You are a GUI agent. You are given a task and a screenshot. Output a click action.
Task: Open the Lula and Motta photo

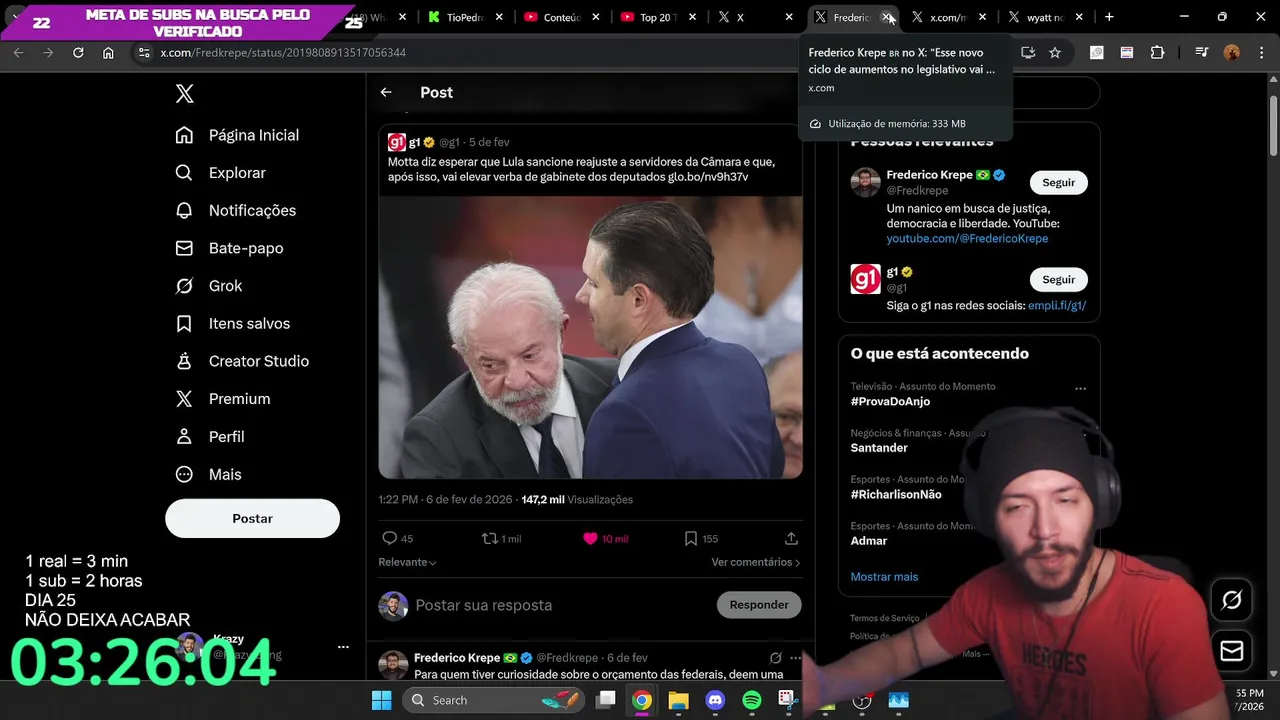pos(590,337)
